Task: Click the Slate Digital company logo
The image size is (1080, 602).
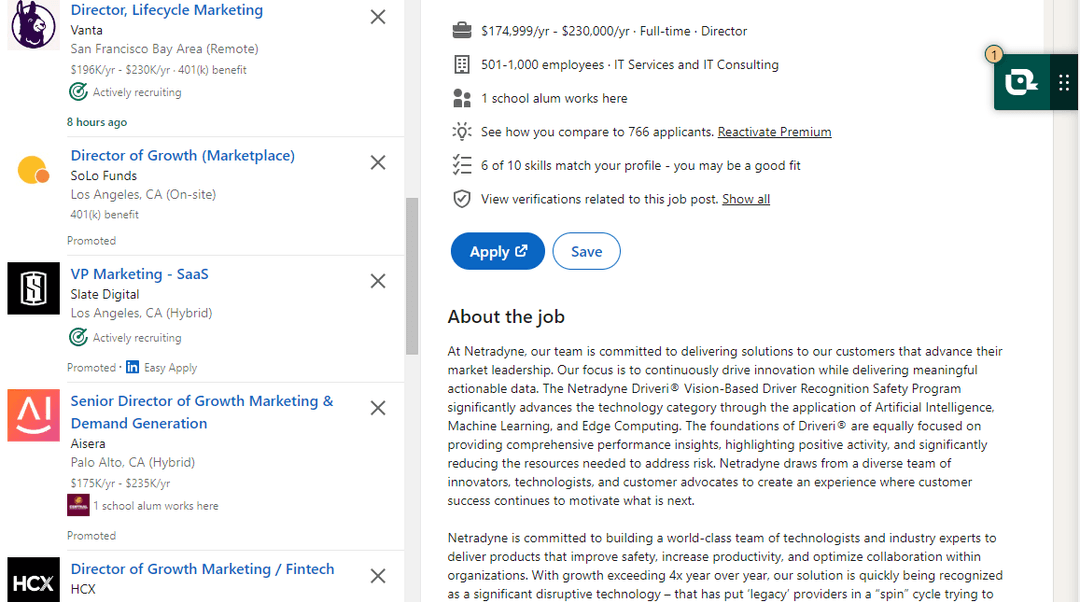Action: point(33,288)
